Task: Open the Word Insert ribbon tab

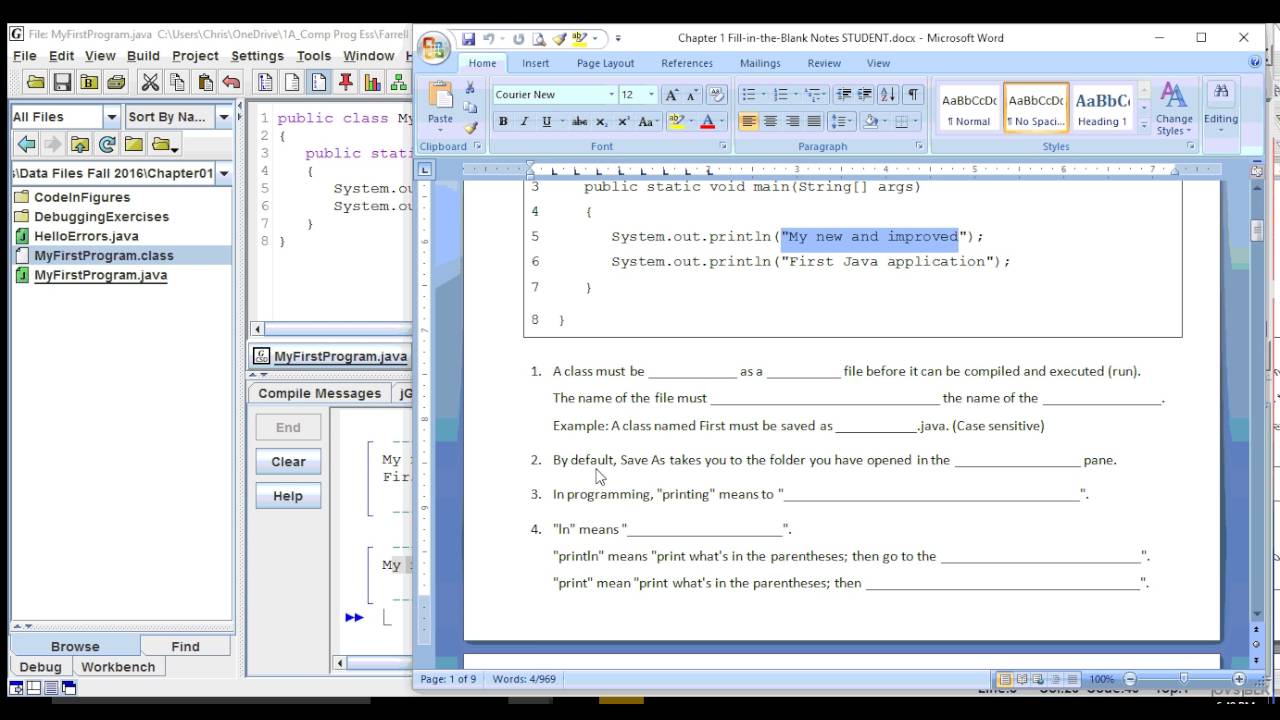Action: point(535,63)
